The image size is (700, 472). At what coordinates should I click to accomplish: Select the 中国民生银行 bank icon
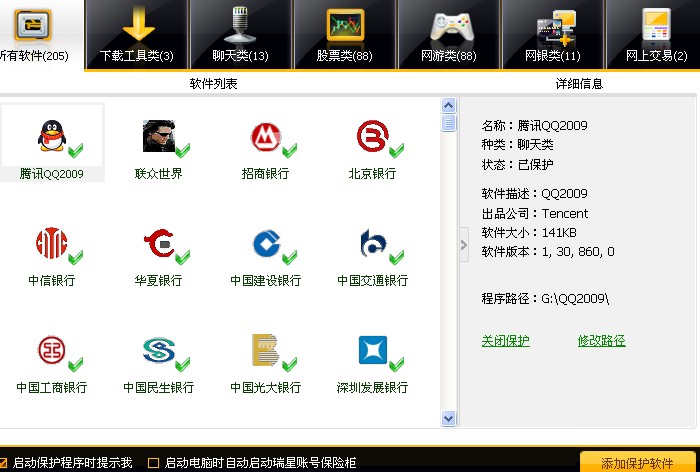[158, 350]
